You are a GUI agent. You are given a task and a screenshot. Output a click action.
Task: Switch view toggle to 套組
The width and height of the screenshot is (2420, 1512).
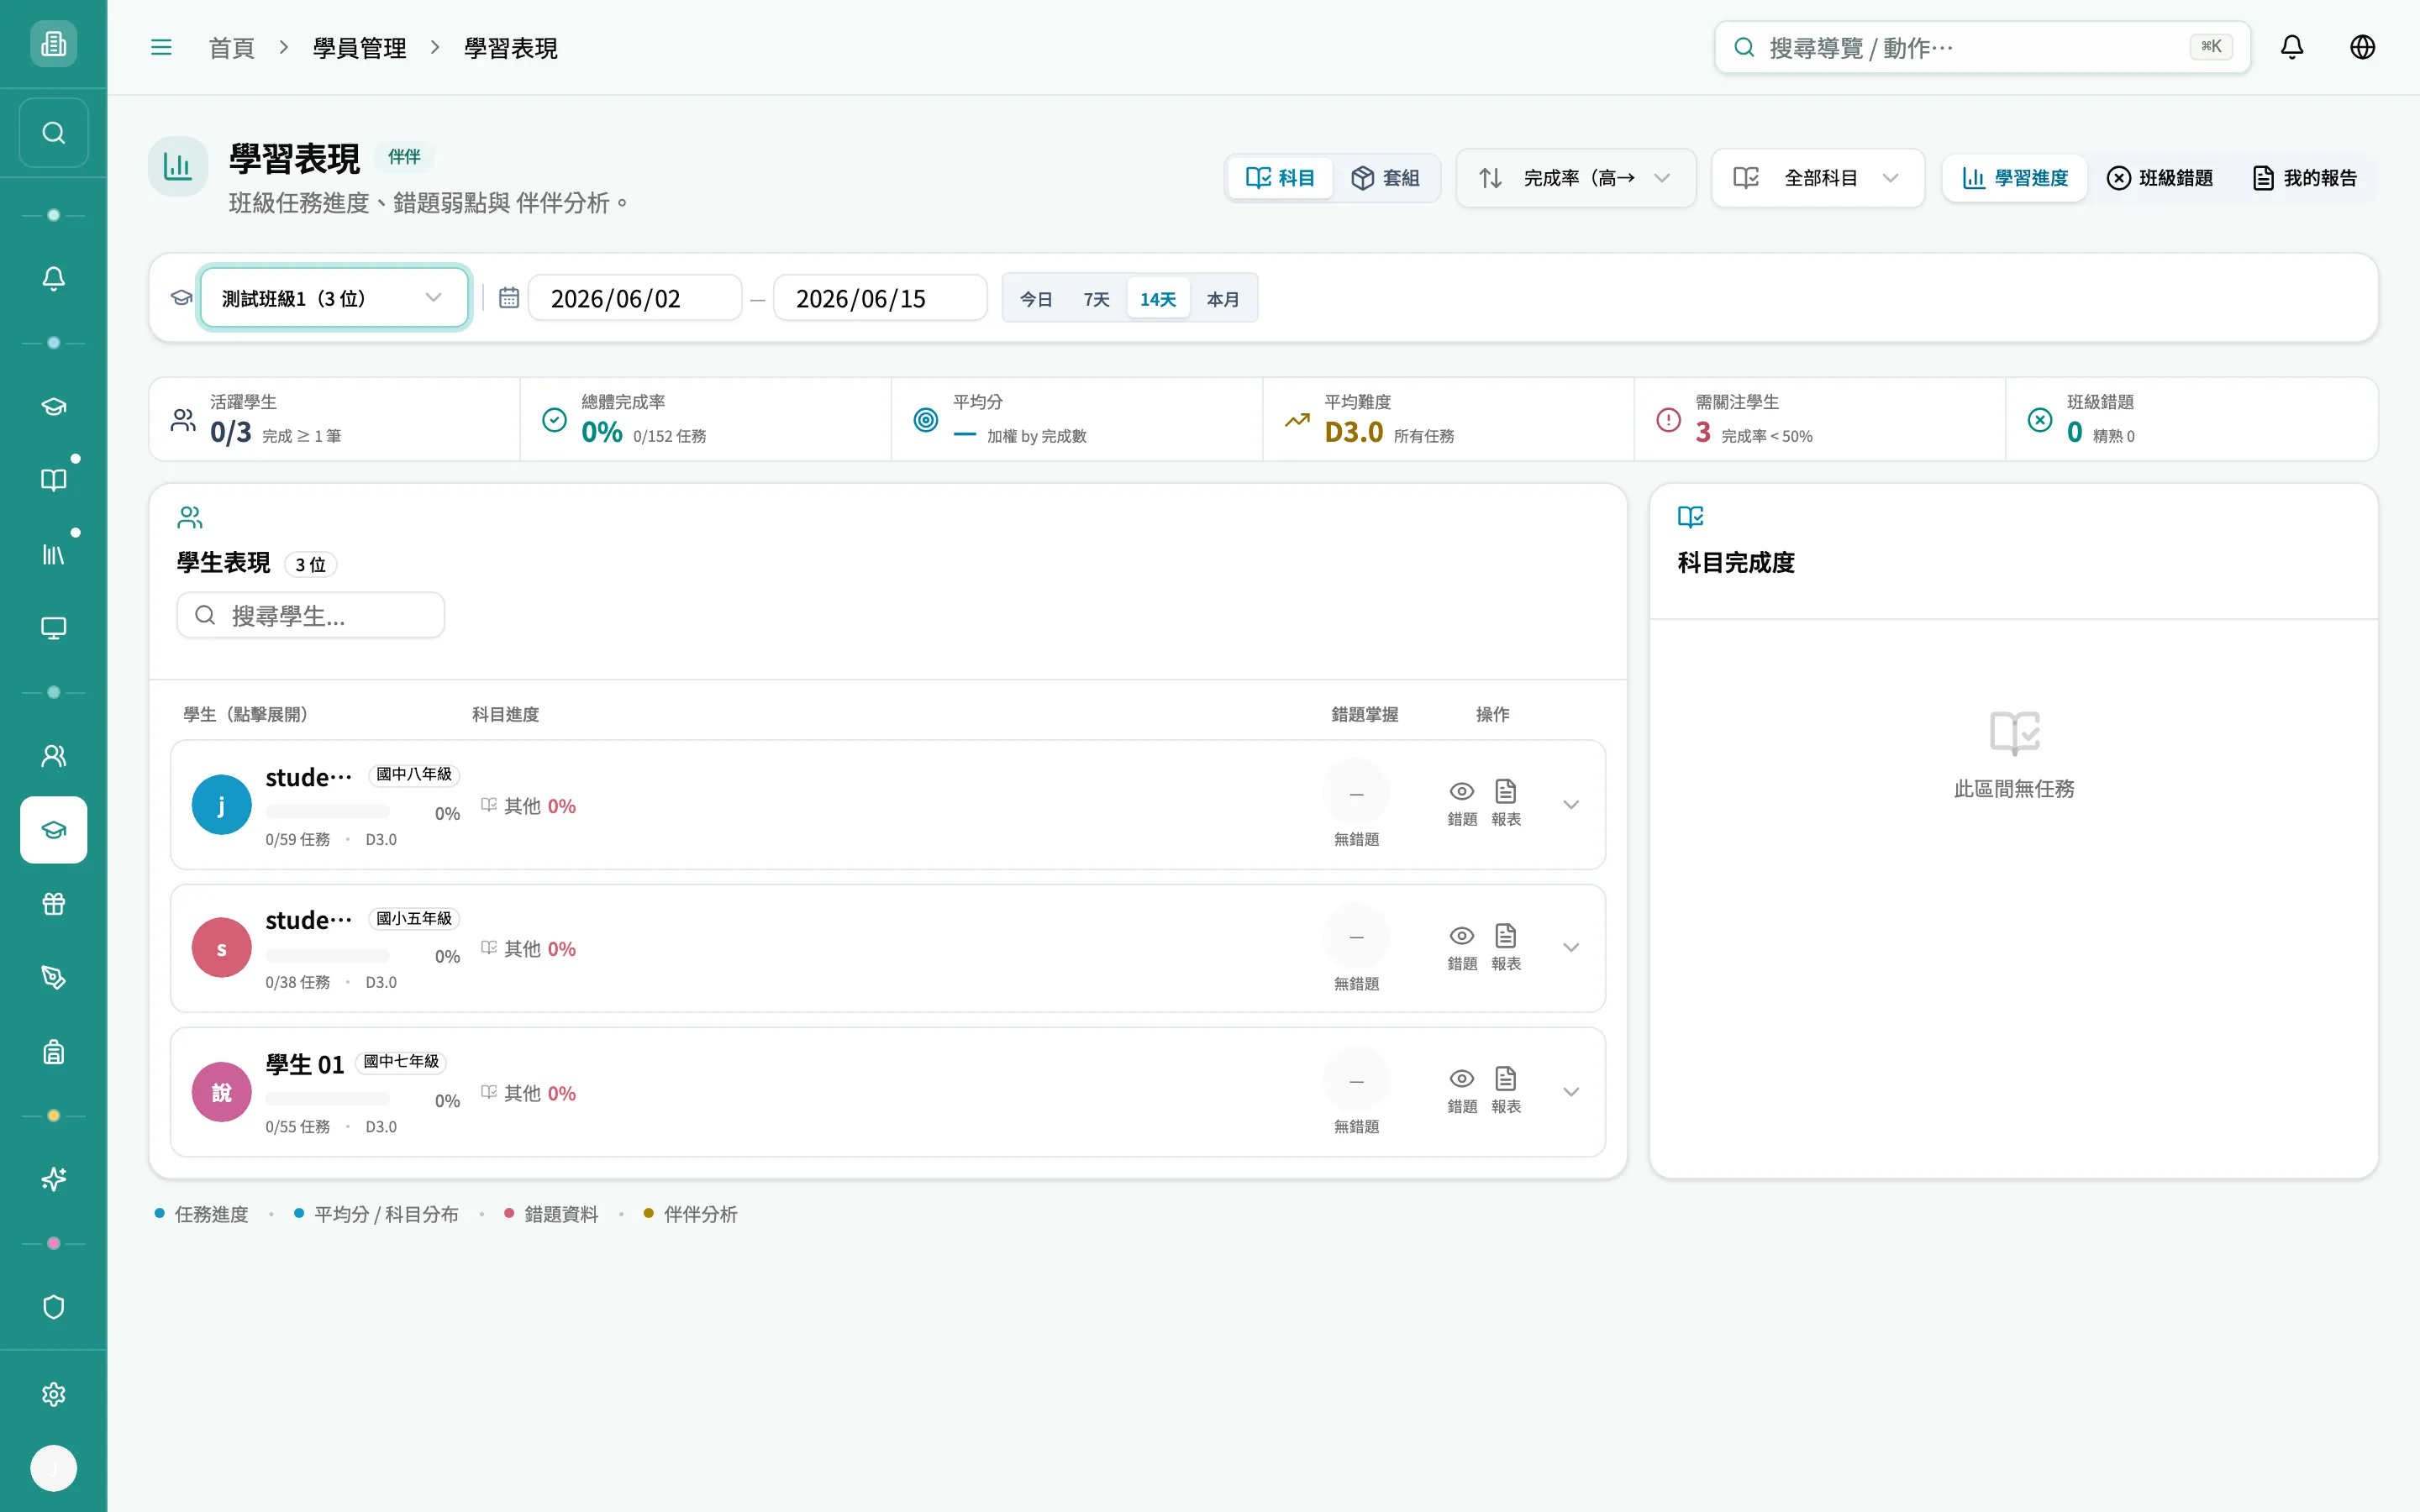tap(1385, 178)
